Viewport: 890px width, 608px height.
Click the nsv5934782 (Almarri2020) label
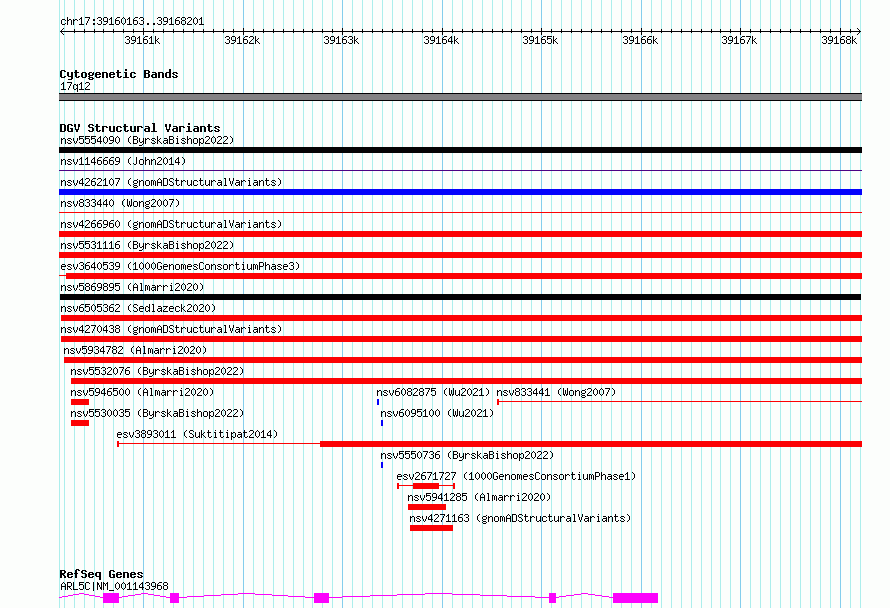pyautogui.click(x=135, y=350)
